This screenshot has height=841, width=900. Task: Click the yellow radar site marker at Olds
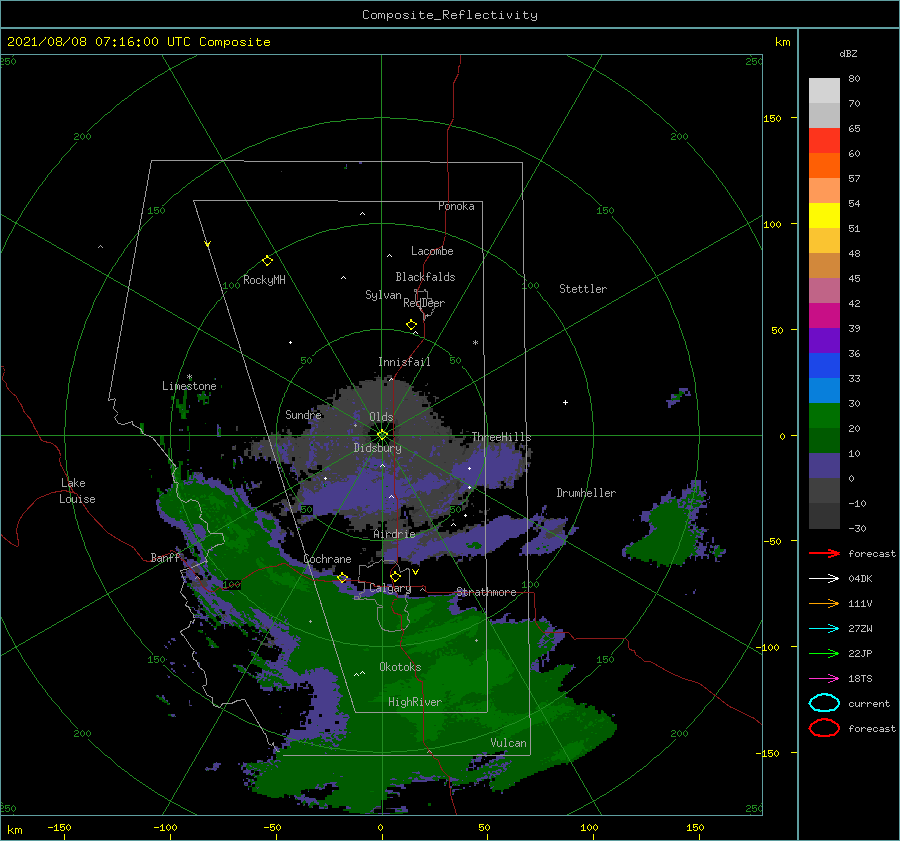point(382,435)
